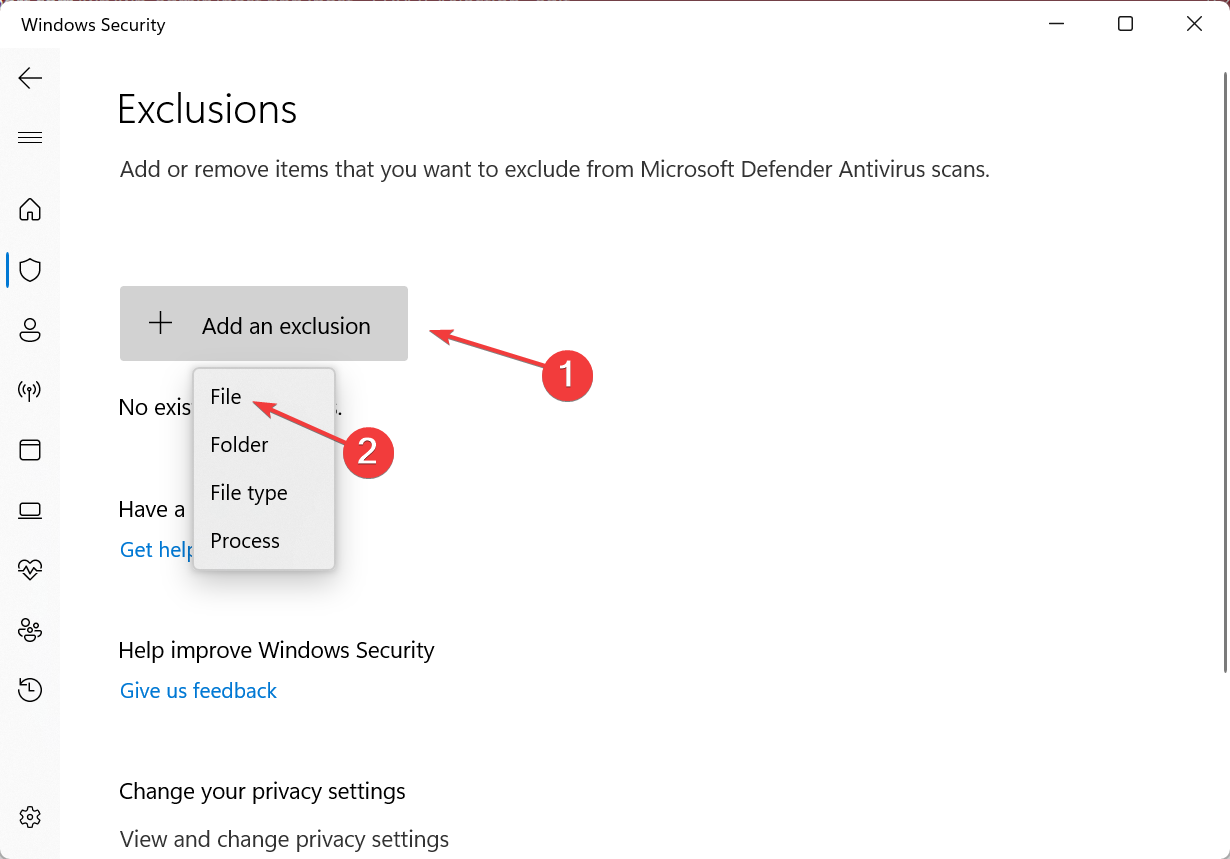Open Give us feedback link
Screen dimensions: 1230x859
[x=198, y=690]
